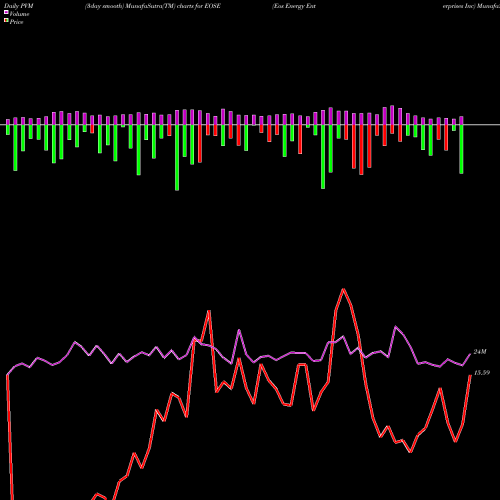Click the Price legend color swatch
Image resolution: width=500 pixels, height=500 pixels.
6,21
